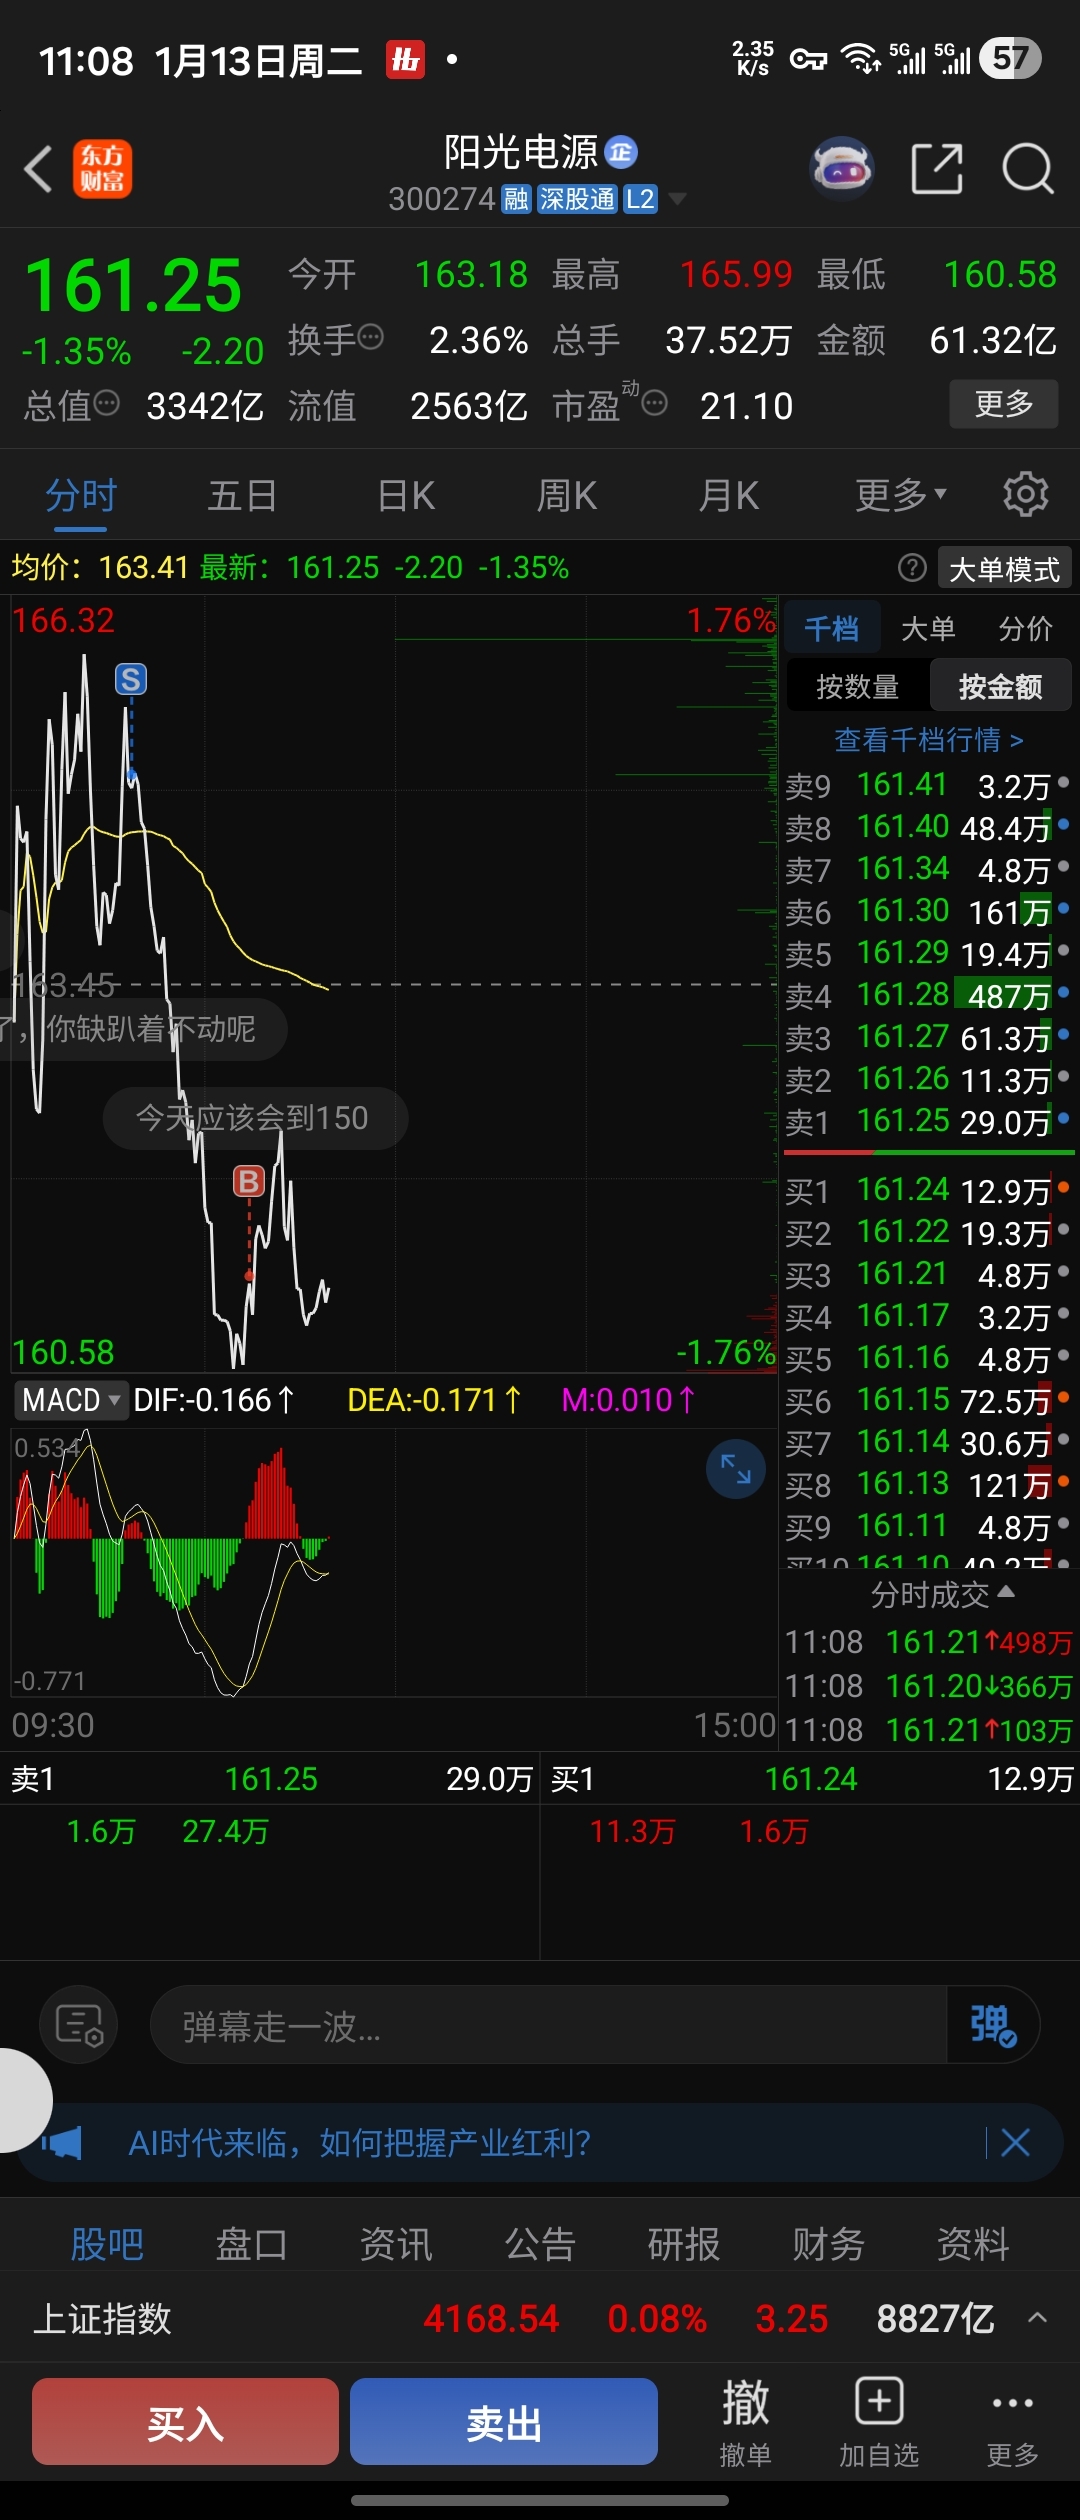
Task: Switch to 日K chart tab
Action: (406, 495)
